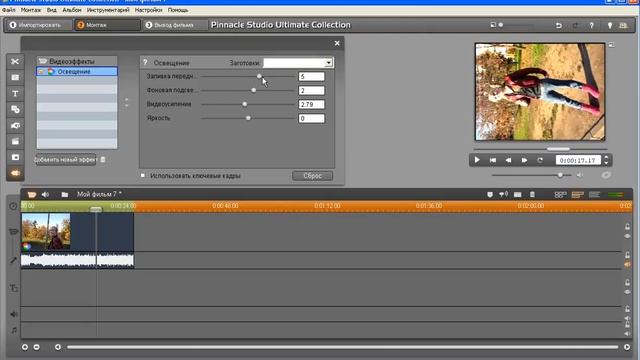The image size is (640, 360).
Task: Open the Файл menu
Action: point(9,10)
